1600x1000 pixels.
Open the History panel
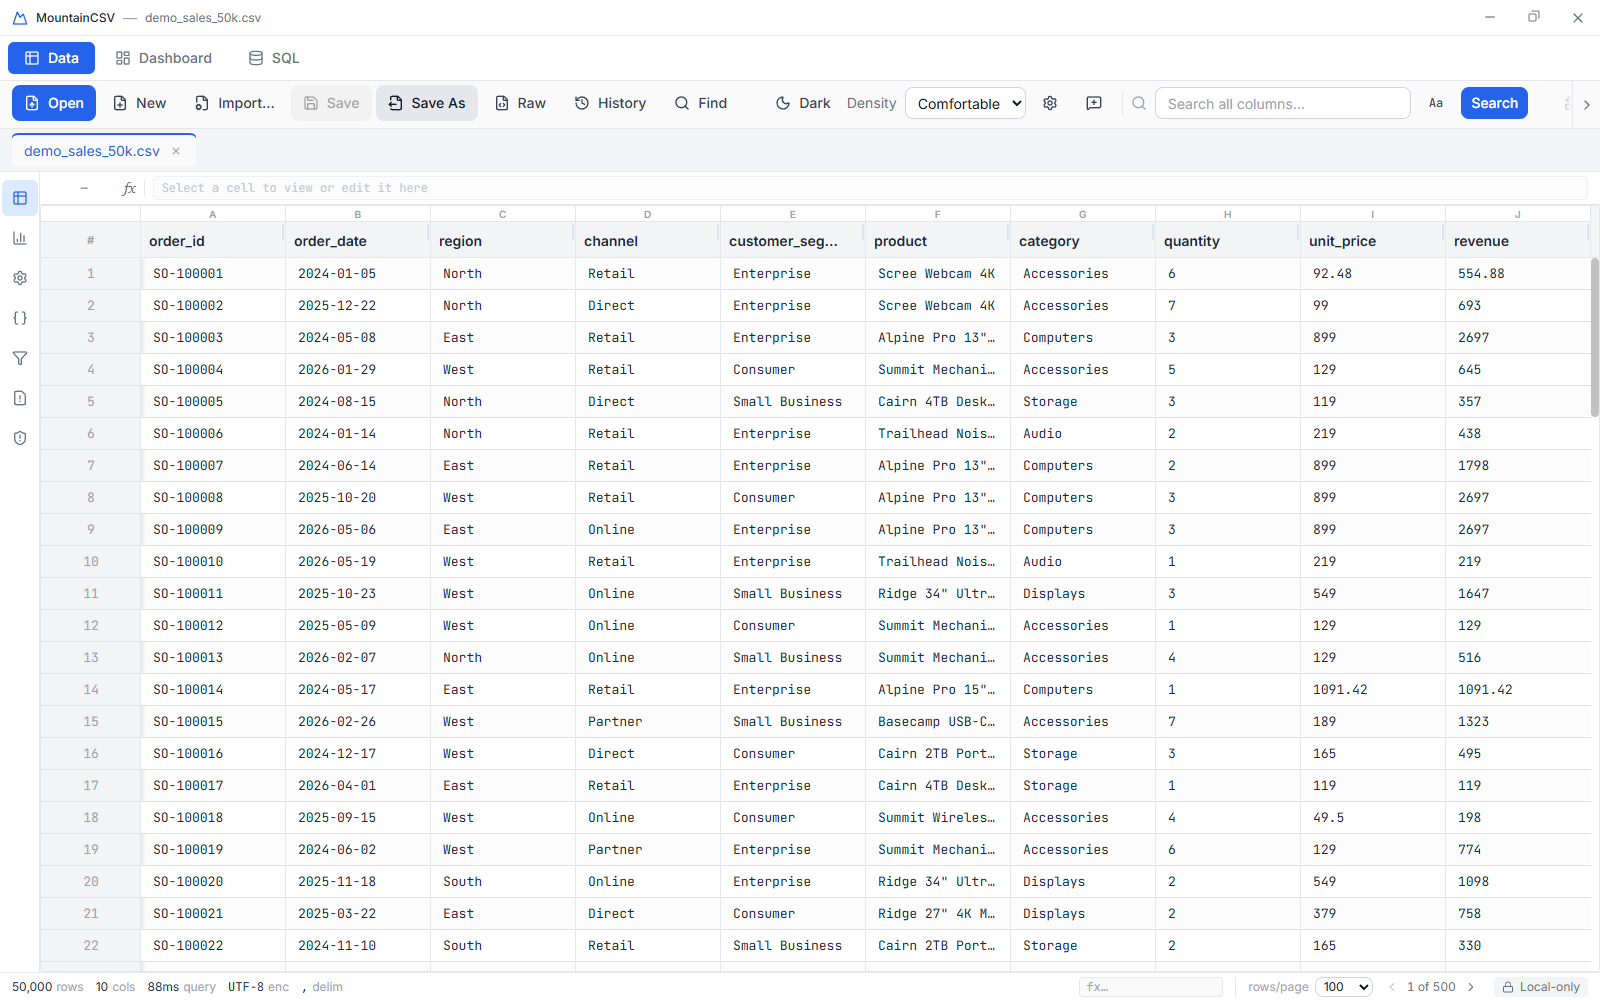click(610, 103)
